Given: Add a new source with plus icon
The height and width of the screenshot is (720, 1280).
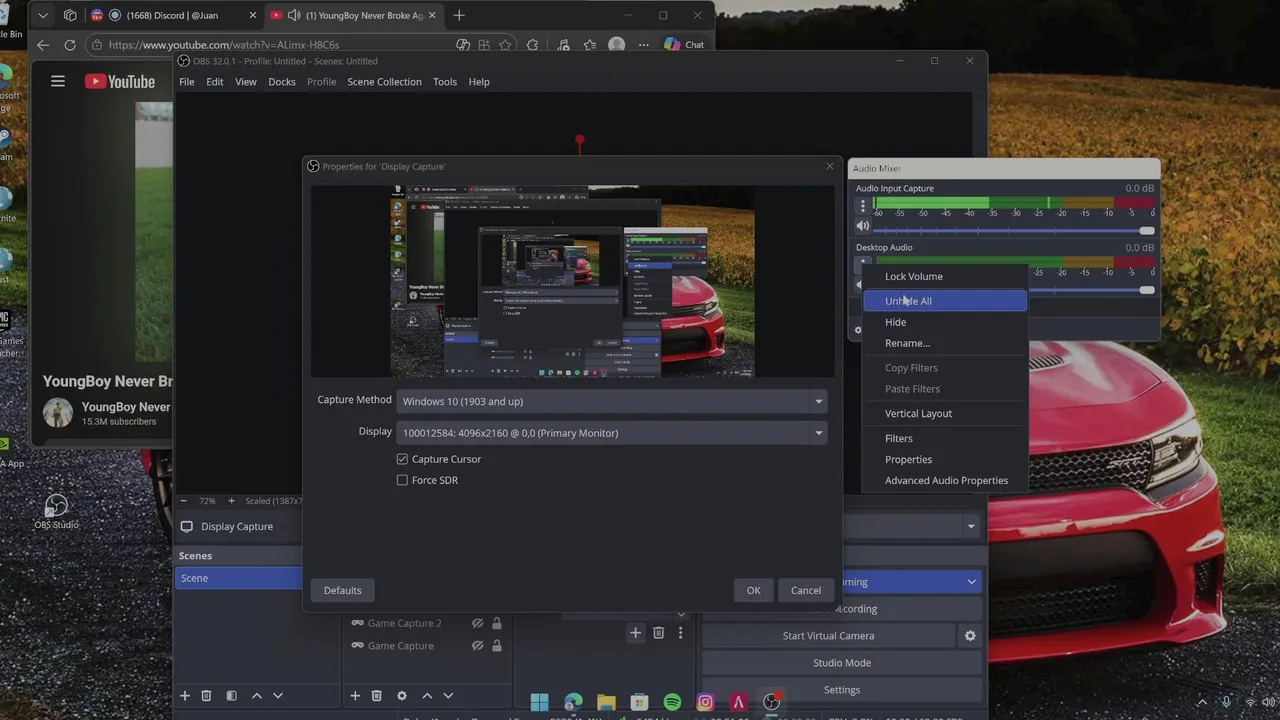Looking at the screenshot, I should pyautogui.click(x=354, y=696).
